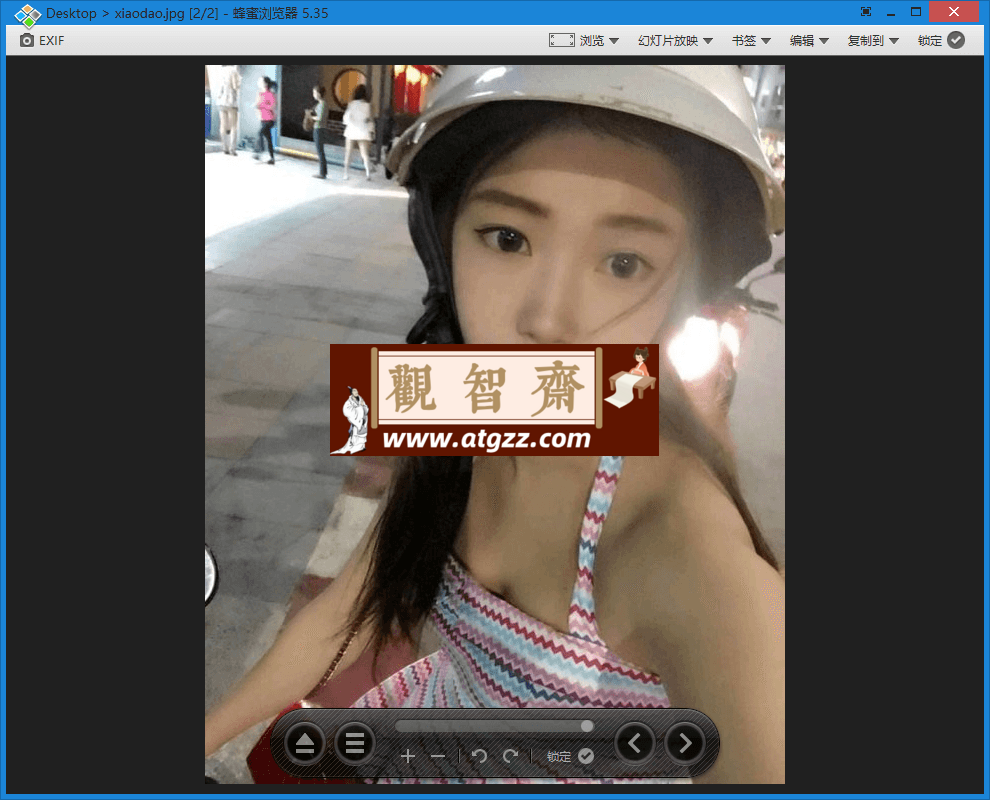This screenshot has height=800, width=990.
Task: Expand the 编辑 dropdown arrow
Action: 824,41
